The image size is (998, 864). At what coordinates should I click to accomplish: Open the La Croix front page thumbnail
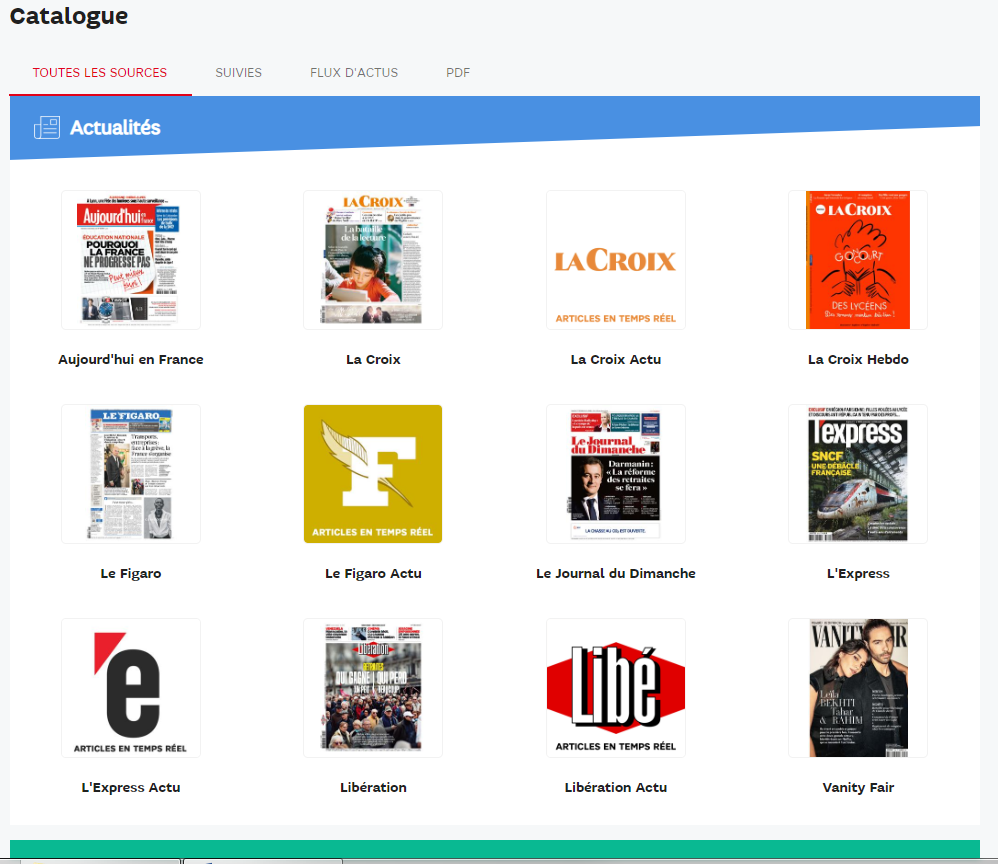tap(373, 259)
